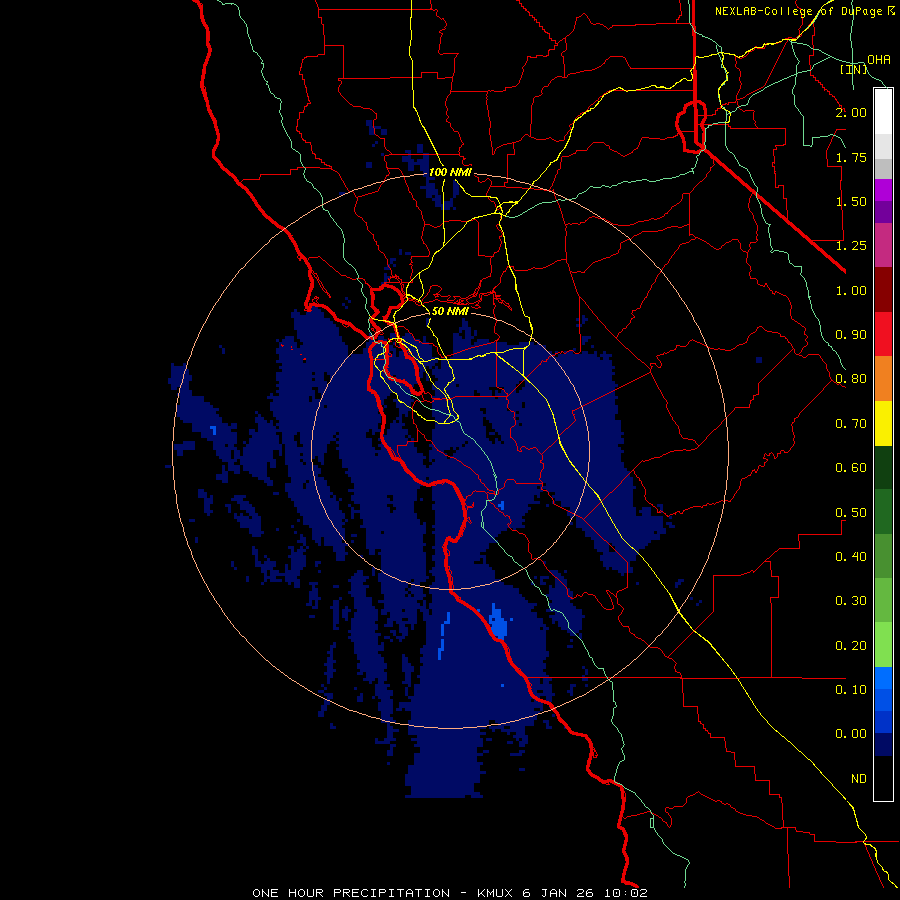Click the 50 NMI range ring label
Screen dimensions: 900x900
tap(450, 311)
